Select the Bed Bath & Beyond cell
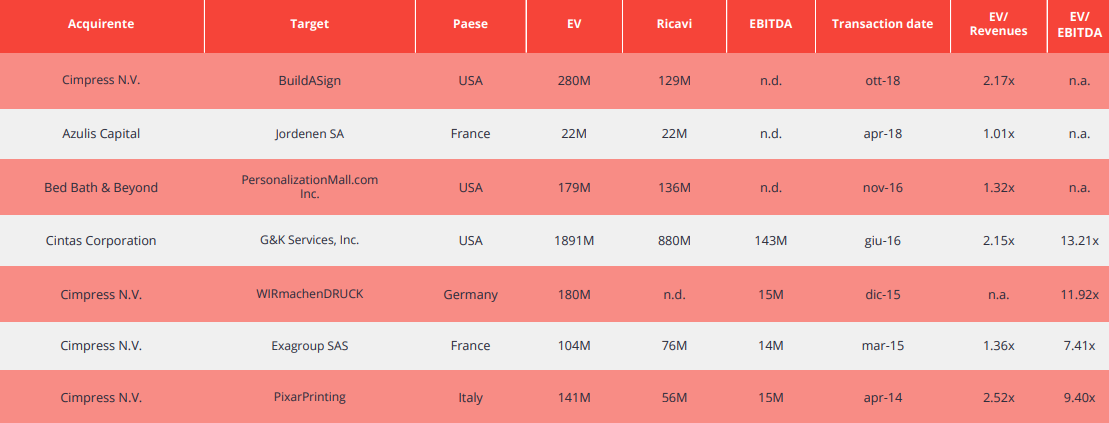The height and width of the screenshot is (423, 1109). (x=101, y=187)
